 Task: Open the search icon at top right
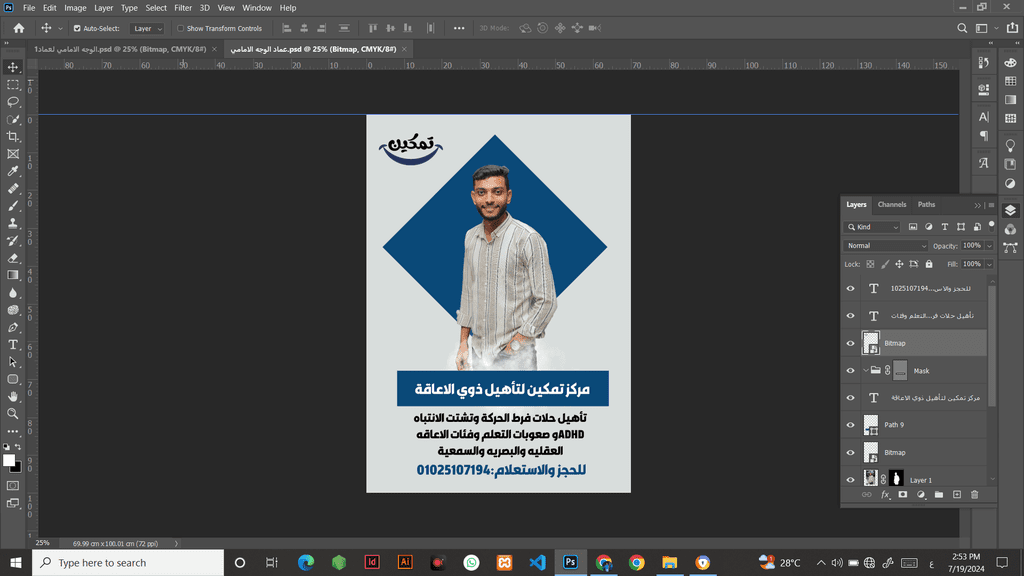point(962,28)
